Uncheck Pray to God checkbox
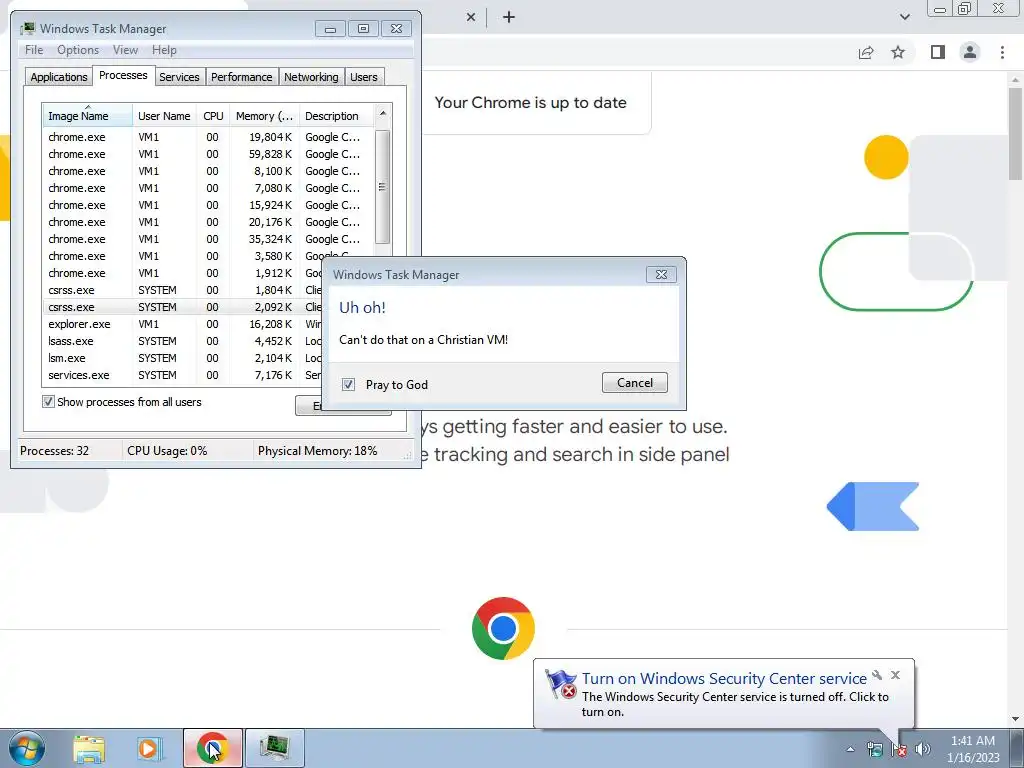Viewport: 1024px width, 768px height. [x=348, y=385]
